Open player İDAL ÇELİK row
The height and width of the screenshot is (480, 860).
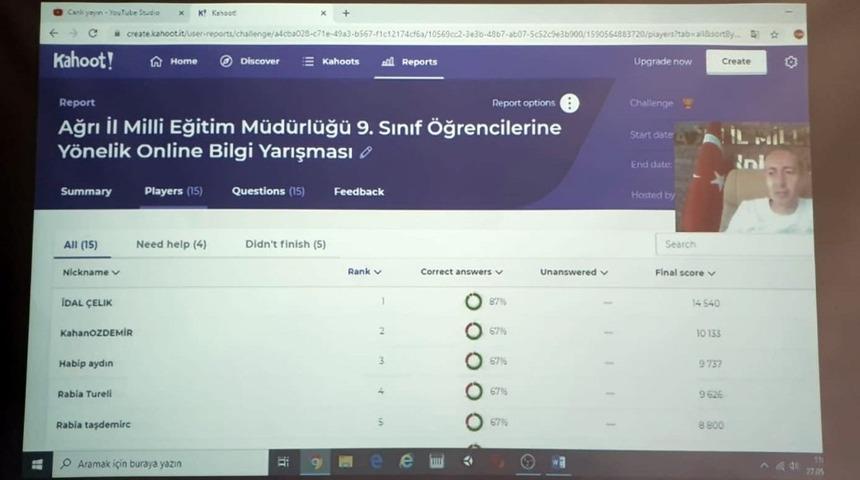click(x=433, y=302)
